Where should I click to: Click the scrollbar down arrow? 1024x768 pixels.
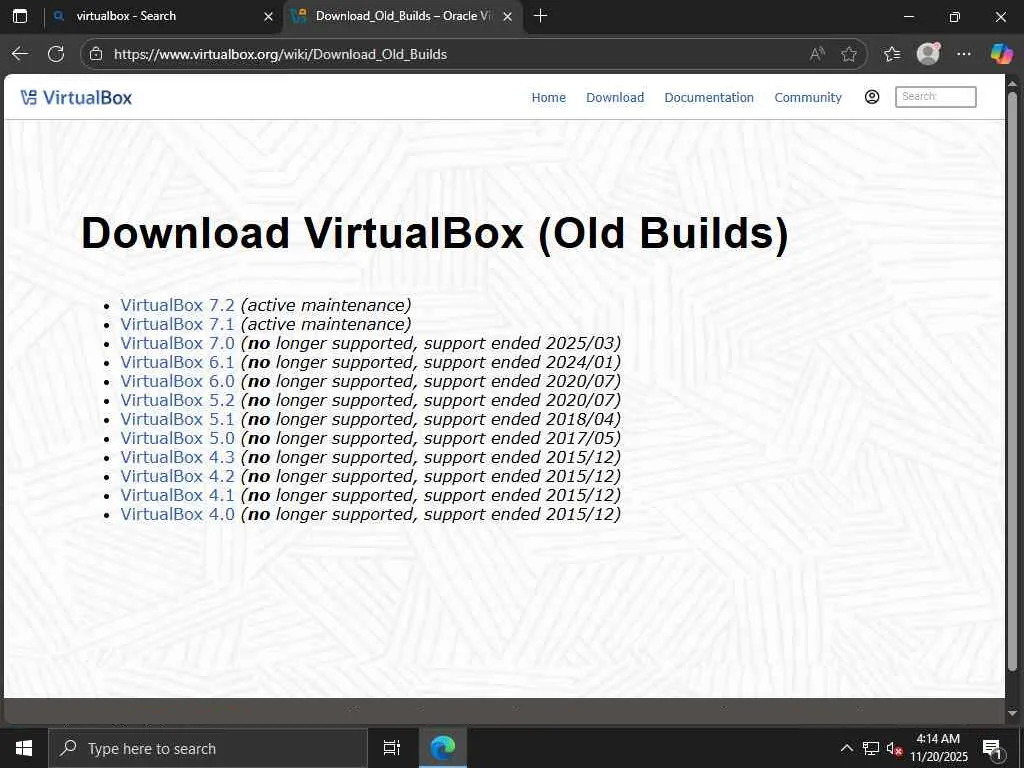click(1013, 713)
